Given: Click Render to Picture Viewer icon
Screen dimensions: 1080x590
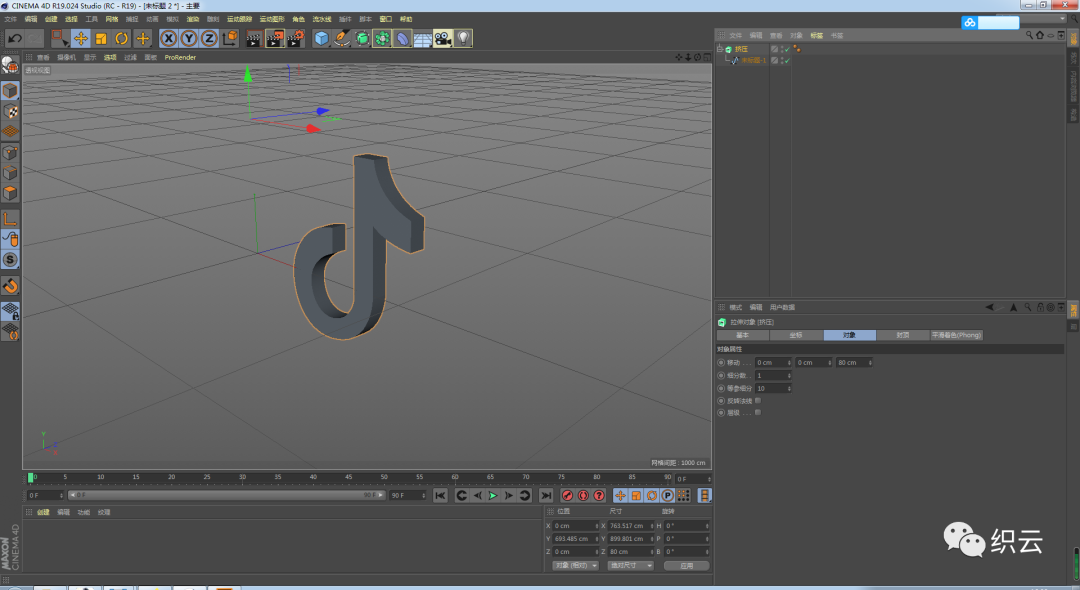Looking at the screenshot, I should [275, 39].
